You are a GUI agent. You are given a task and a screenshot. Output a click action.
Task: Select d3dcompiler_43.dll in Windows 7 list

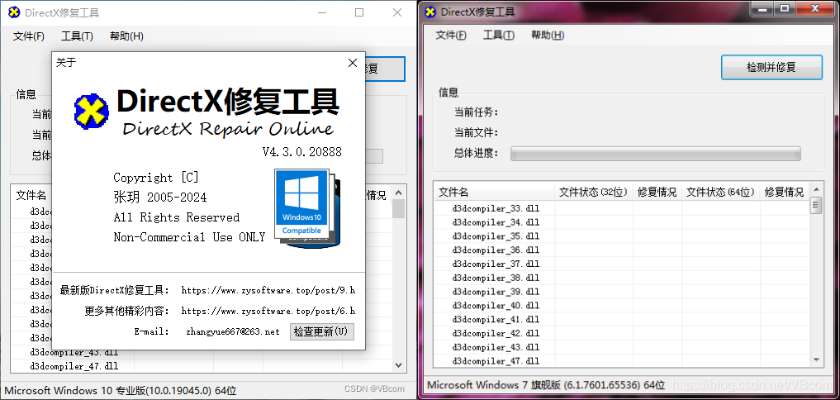pyautogui.click(x=496, y=348)
